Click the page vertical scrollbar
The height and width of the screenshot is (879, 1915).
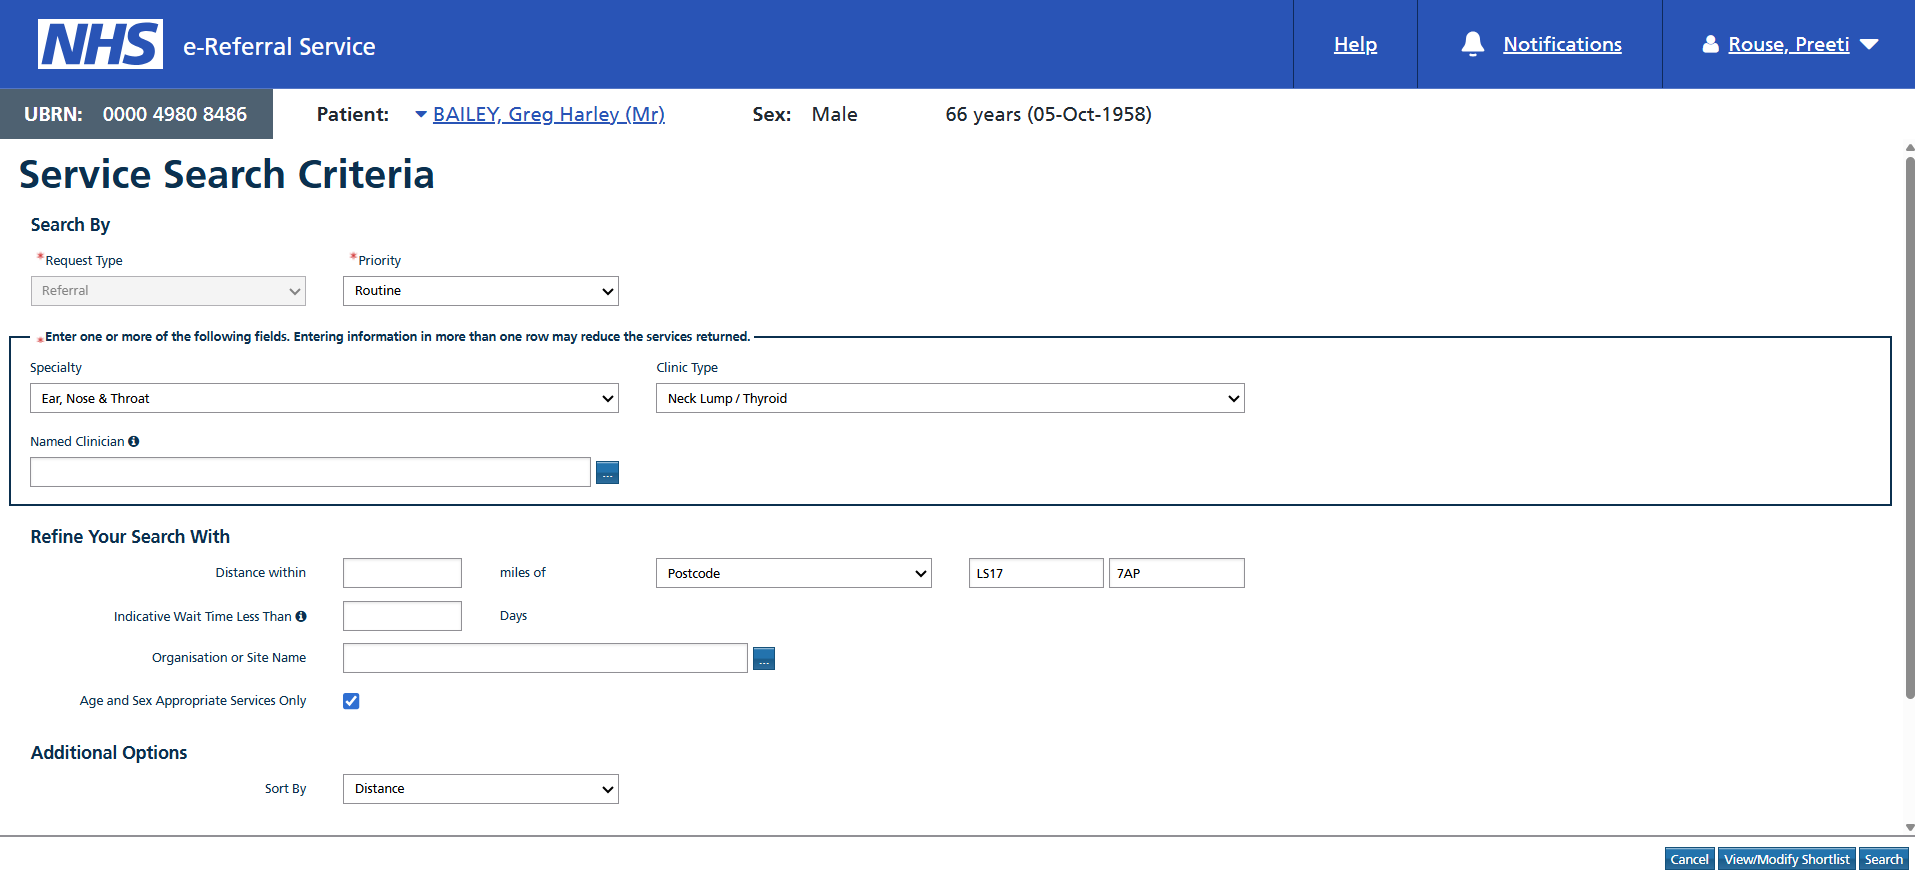tap(1909, 428)
